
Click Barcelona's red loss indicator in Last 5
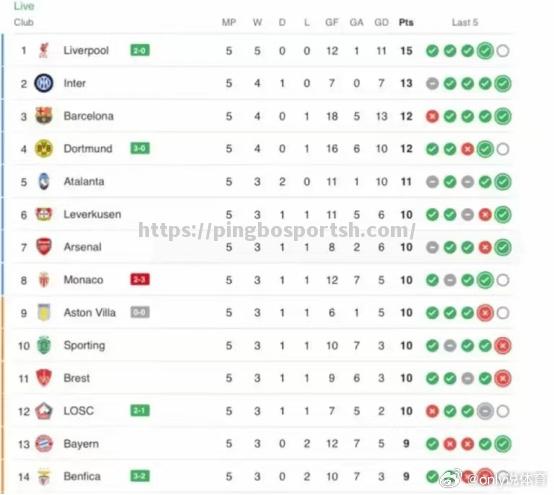tap(432, 116)
